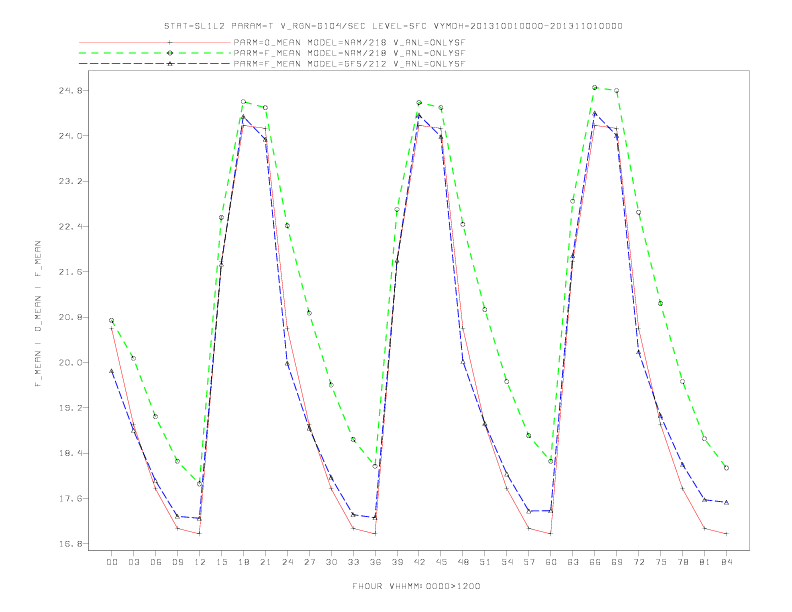
Task: Click blue triangle data point at hour 00
Action: point(112,371)
